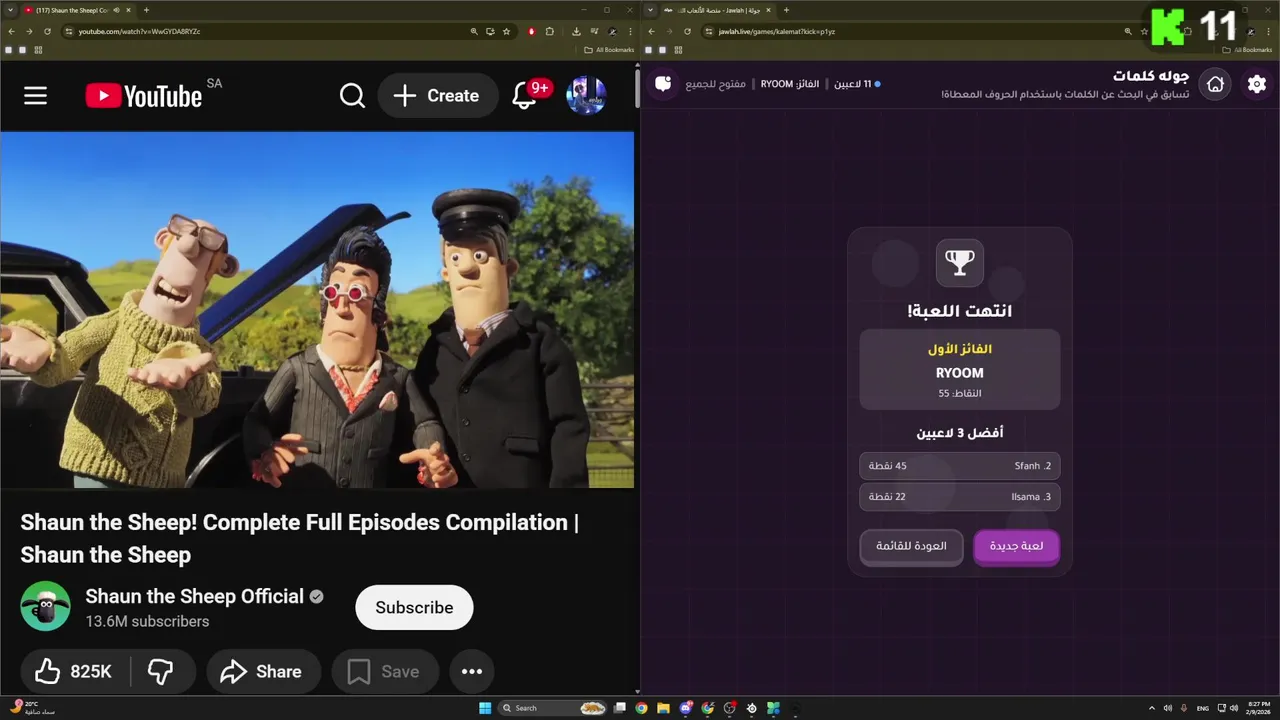Open extensions puzzle icon in YouTube window

coord(549,31)
